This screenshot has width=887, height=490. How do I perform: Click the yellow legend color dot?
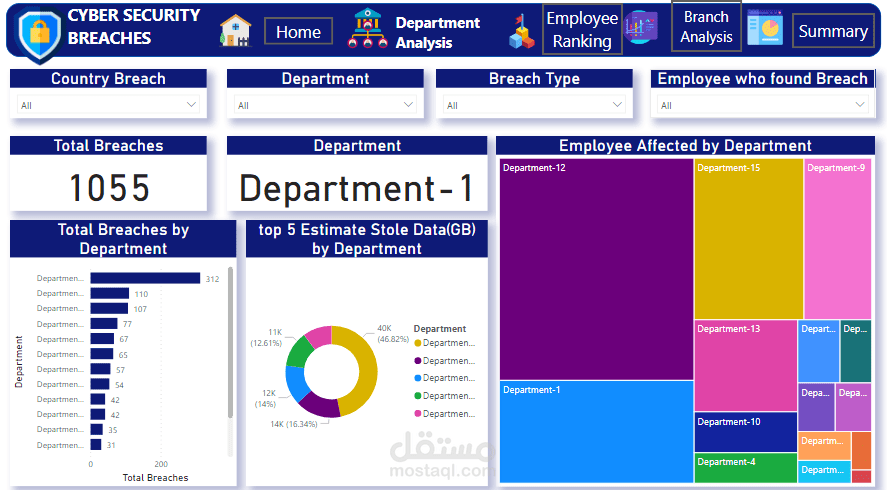pyautogui.click(x=418, y=343)
